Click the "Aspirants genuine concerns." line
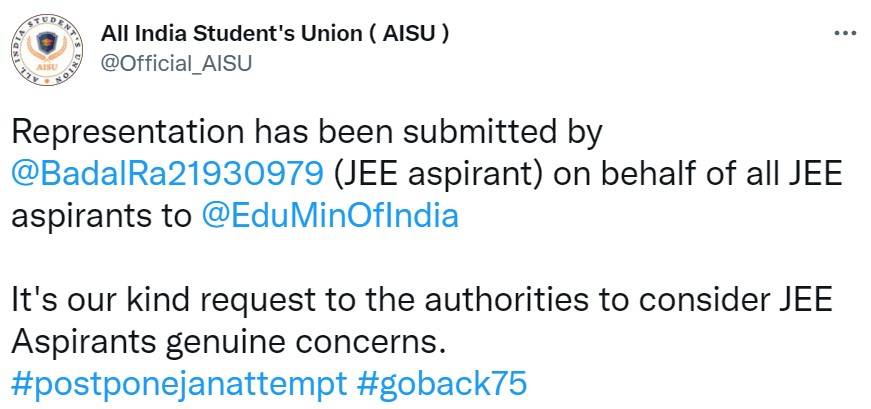The image size is (871, 409). click(226, 341)
